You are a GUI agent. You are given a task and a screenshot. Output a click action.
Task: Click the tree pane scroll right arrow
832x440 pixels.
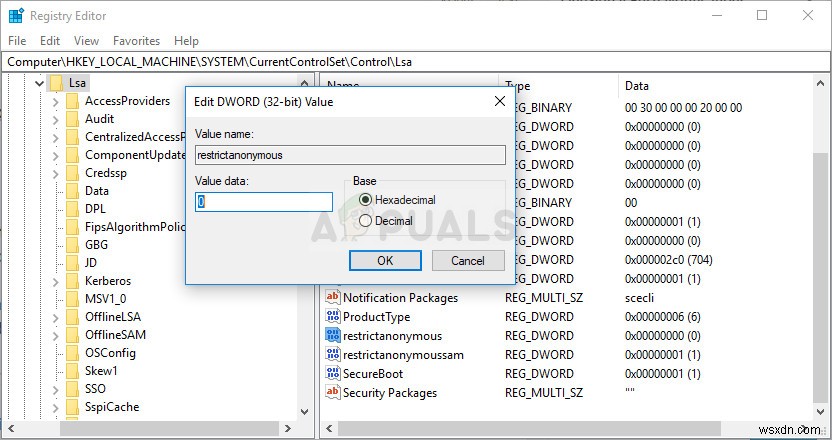[288, 428]
